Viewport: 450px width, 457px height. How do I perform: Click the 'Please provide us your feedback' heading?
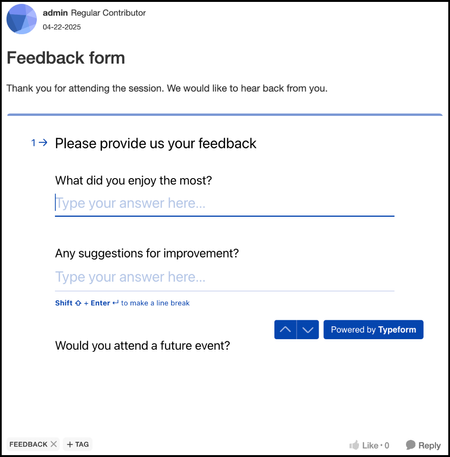(x=156, y=144)
